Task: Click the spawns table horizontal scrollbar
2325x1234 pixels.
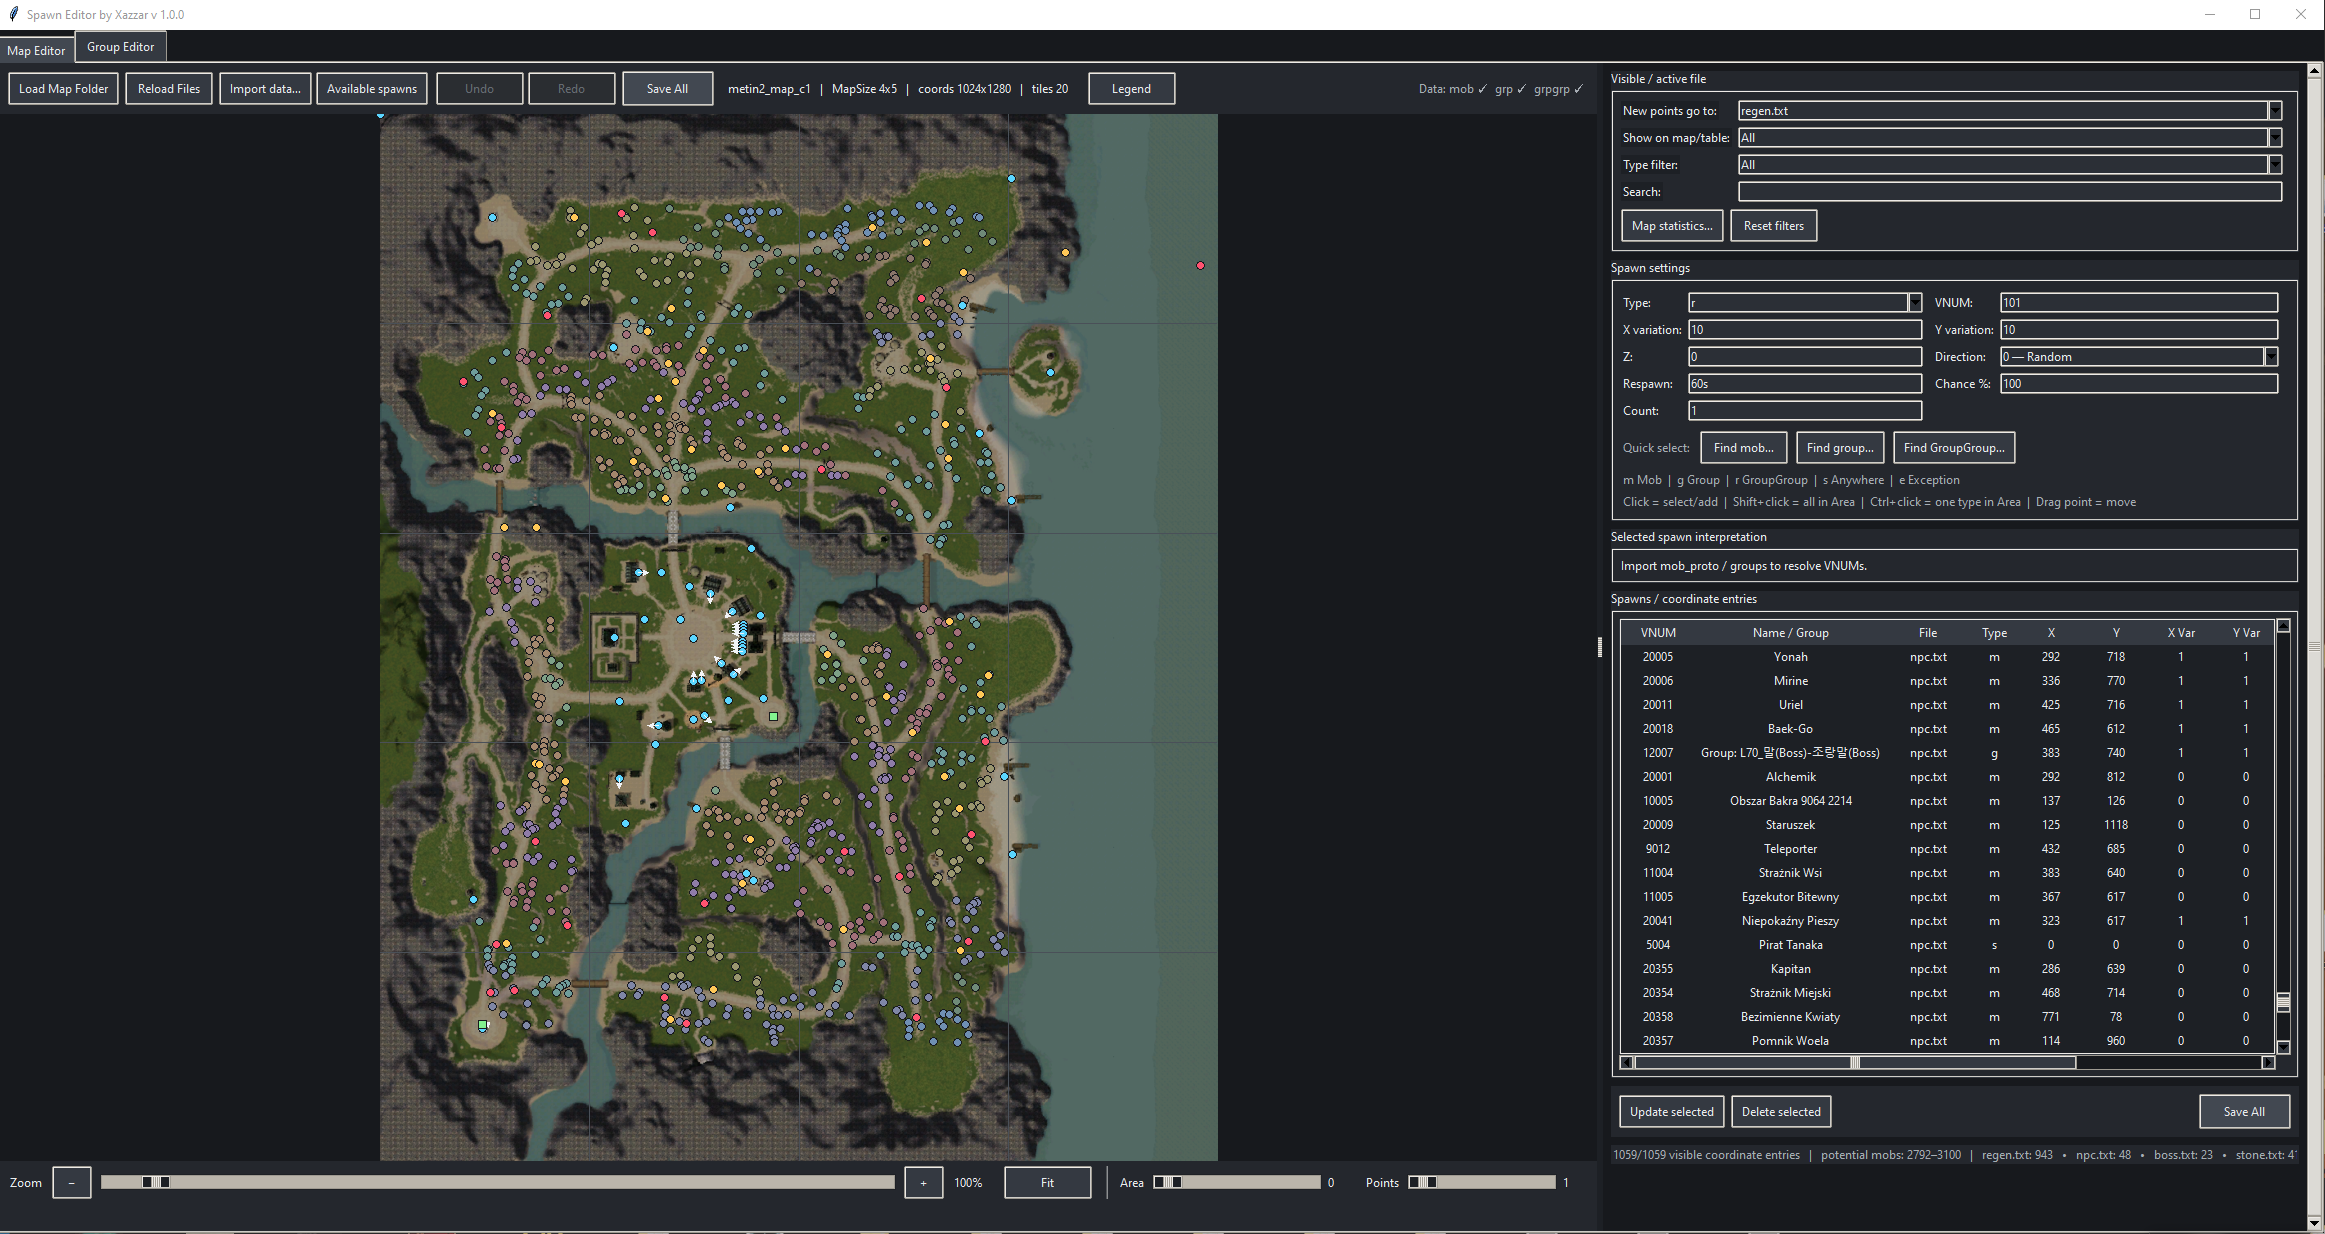Action: (x=1855, y=1063)
